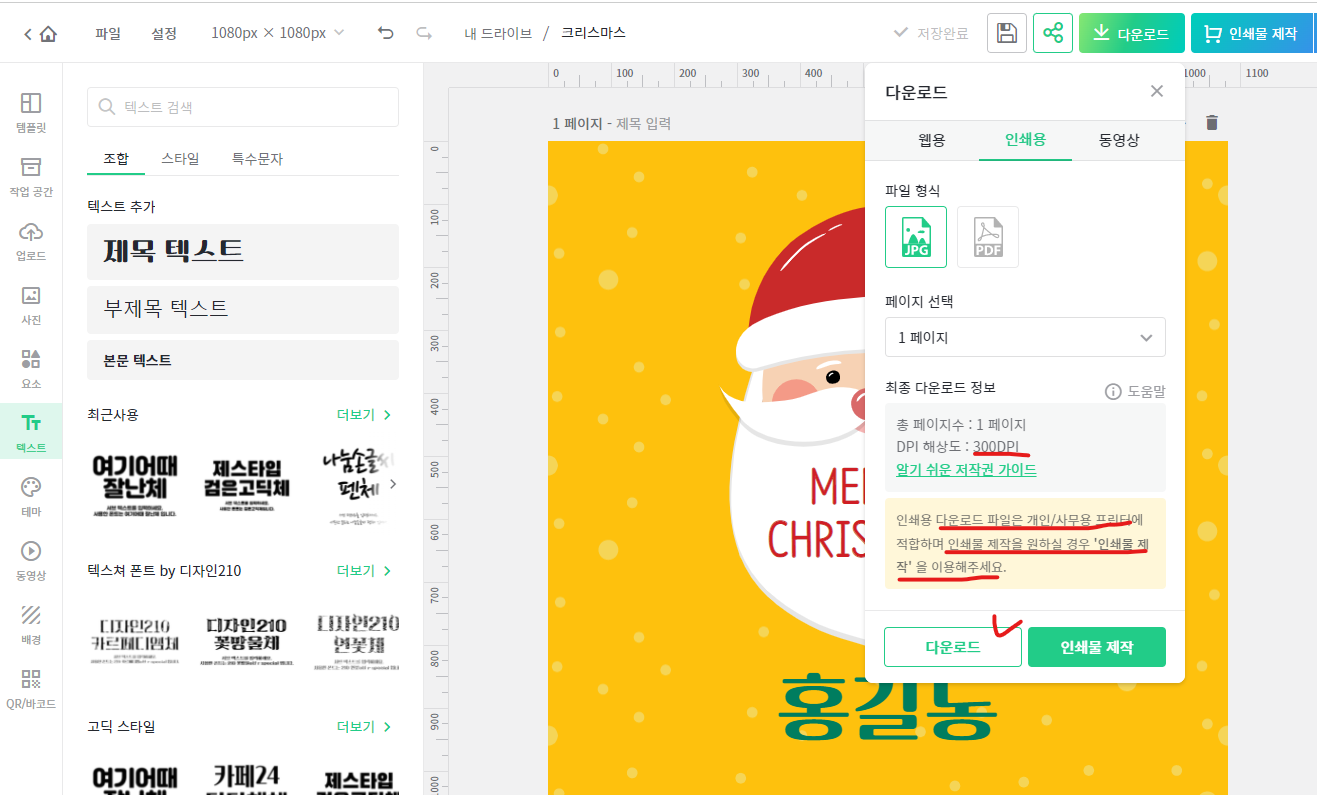
Task: Select the 텍스트 sidebar tool
Action: click(31, 432)
